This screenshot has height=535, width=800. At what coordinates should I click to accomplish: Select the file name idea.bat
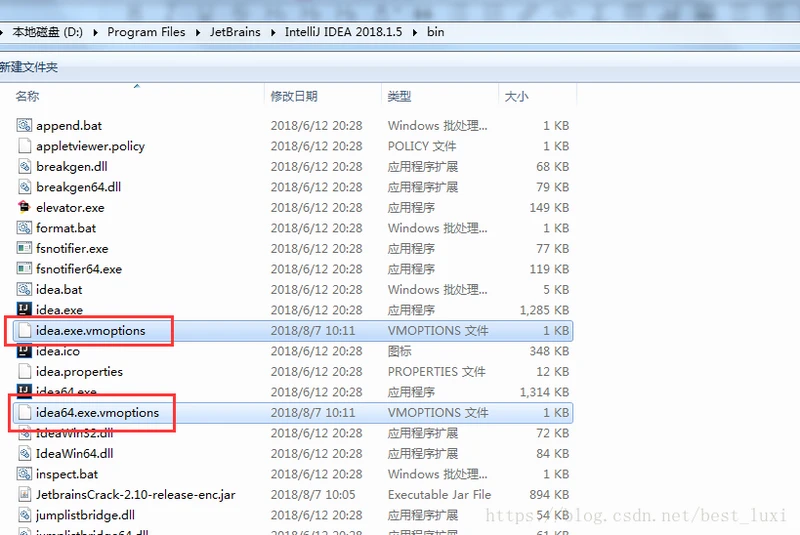59,289
